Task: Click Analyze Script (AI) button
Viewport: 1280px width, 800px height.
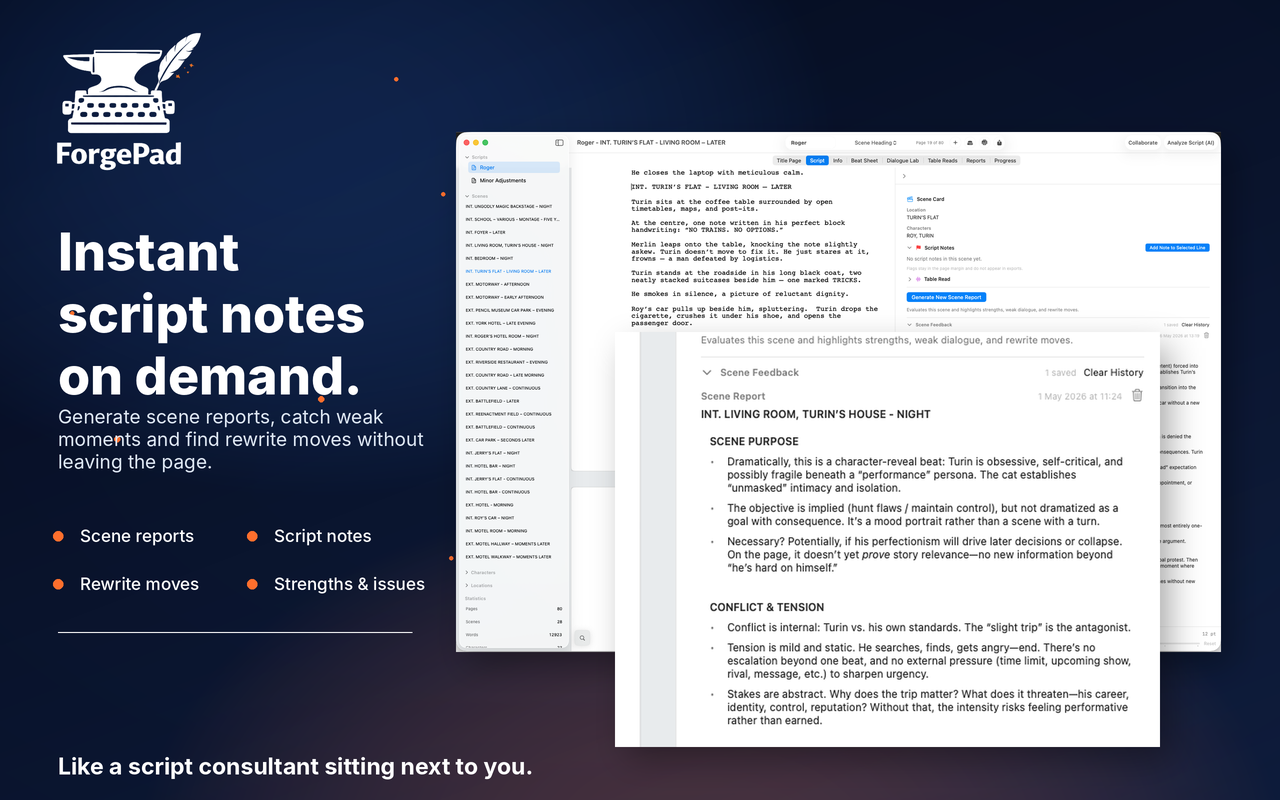Action: [x=1191, y=143]
